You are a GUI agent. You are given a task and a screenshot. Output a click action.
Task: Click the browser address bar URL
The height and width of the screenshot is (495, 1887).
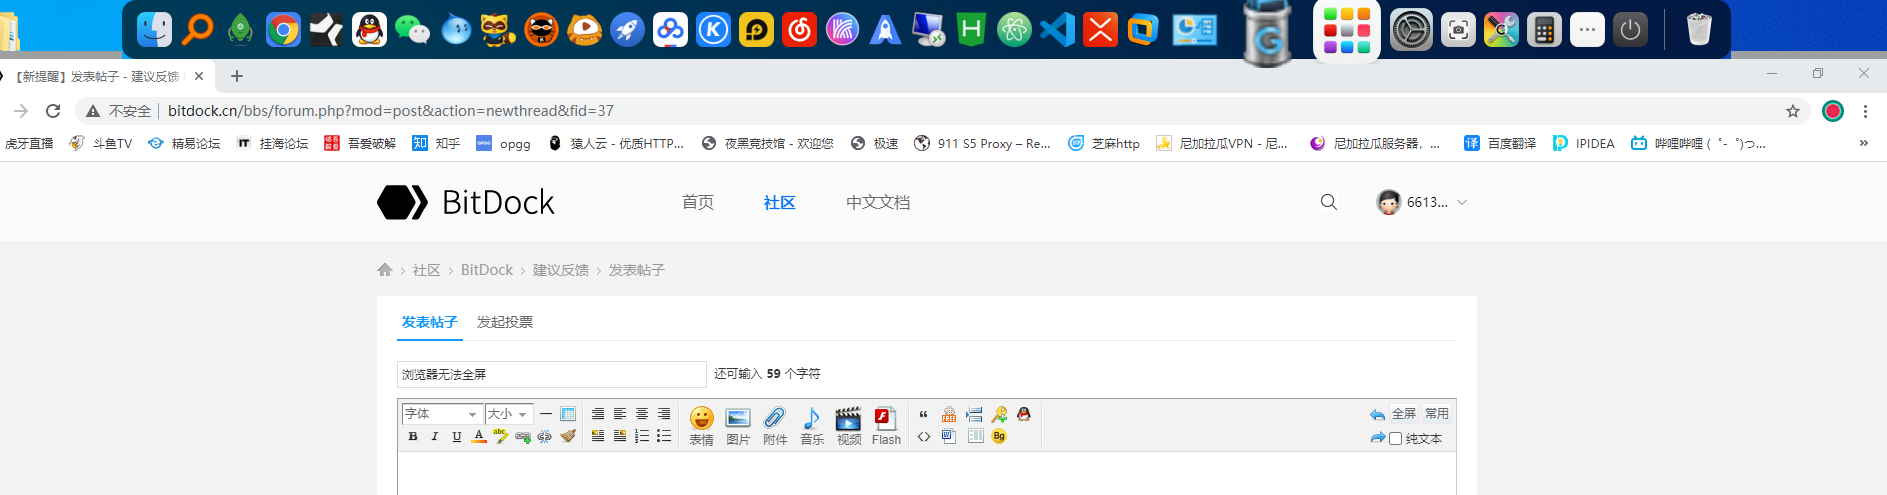click(391, 111)
